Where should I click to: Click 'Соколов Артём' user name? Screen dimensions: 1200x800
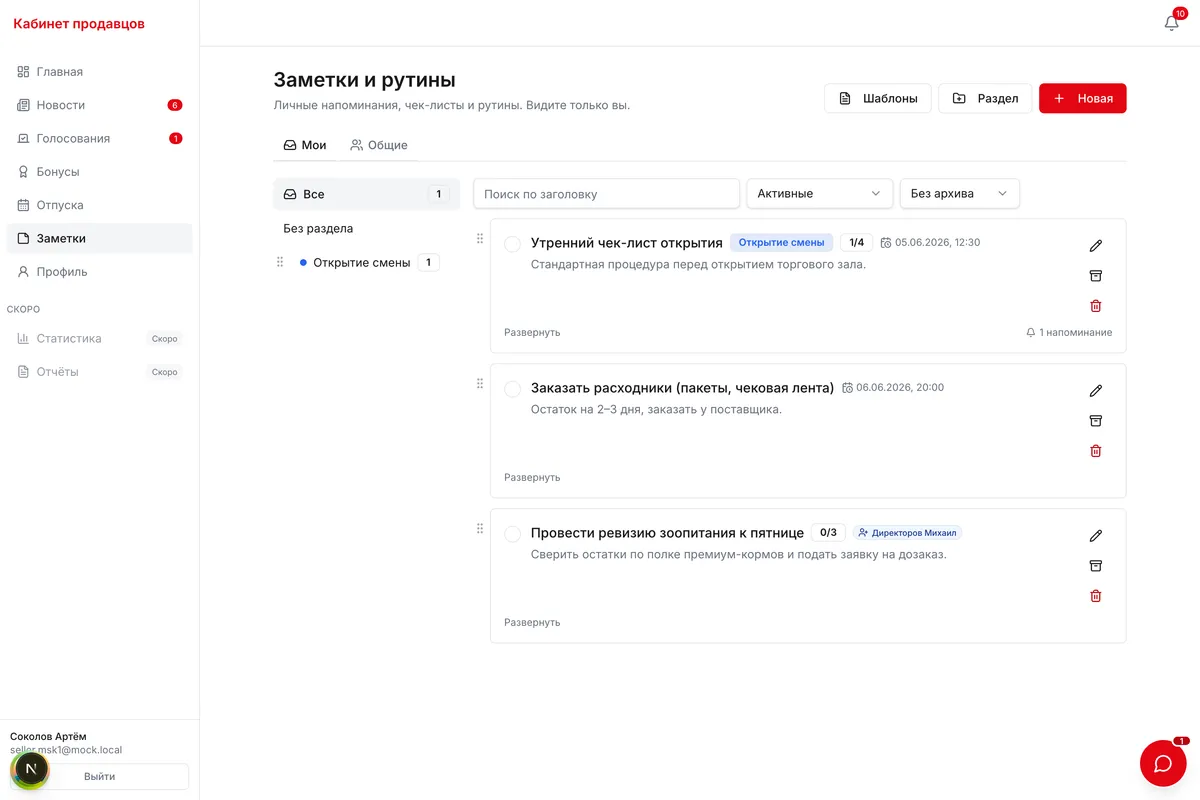pos(48,736)
